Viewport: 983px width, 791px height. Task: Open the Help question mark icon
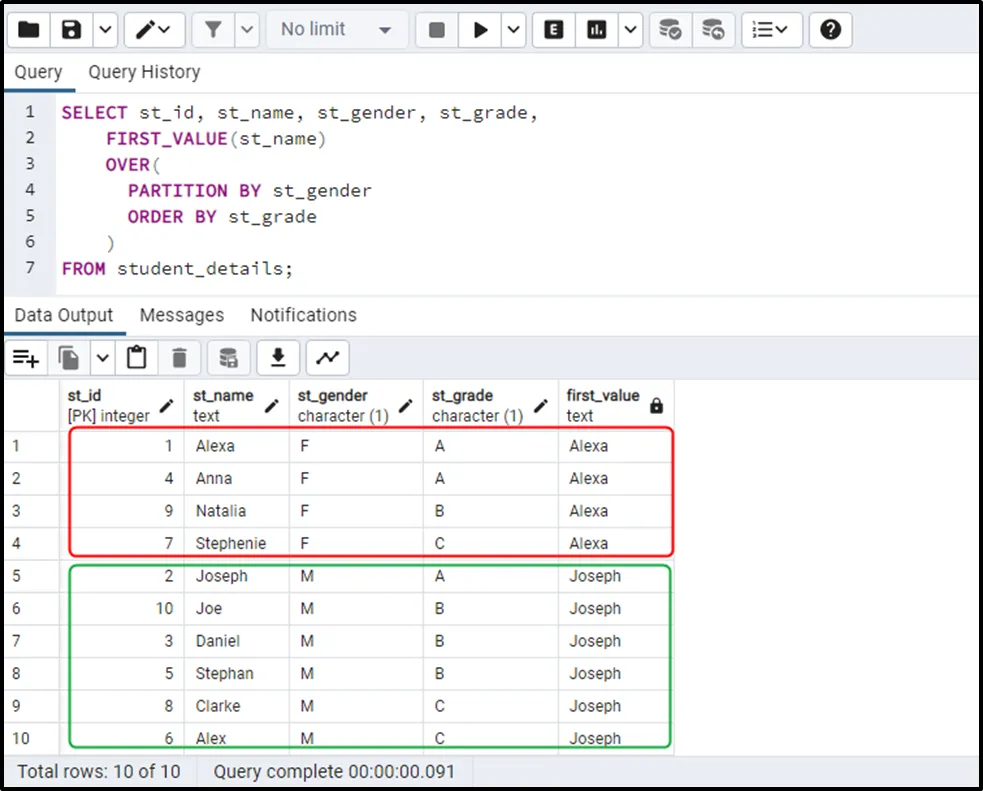tap(830, 30)
